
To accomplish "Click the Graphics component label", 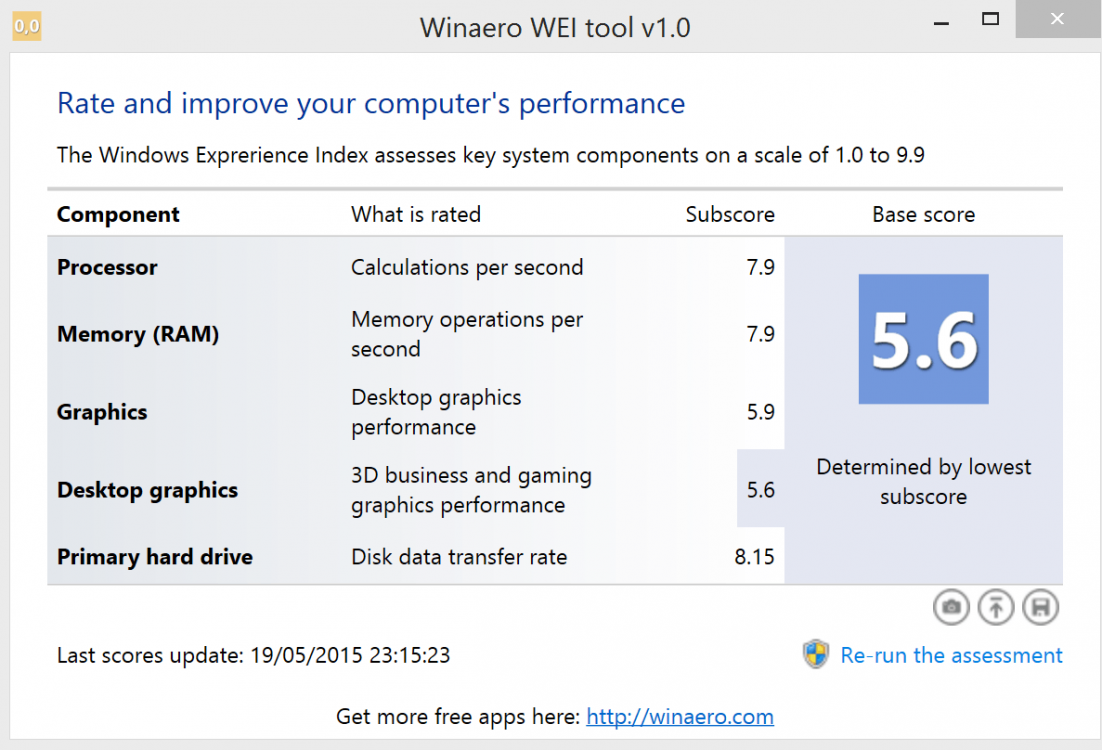I will [102, 412].
